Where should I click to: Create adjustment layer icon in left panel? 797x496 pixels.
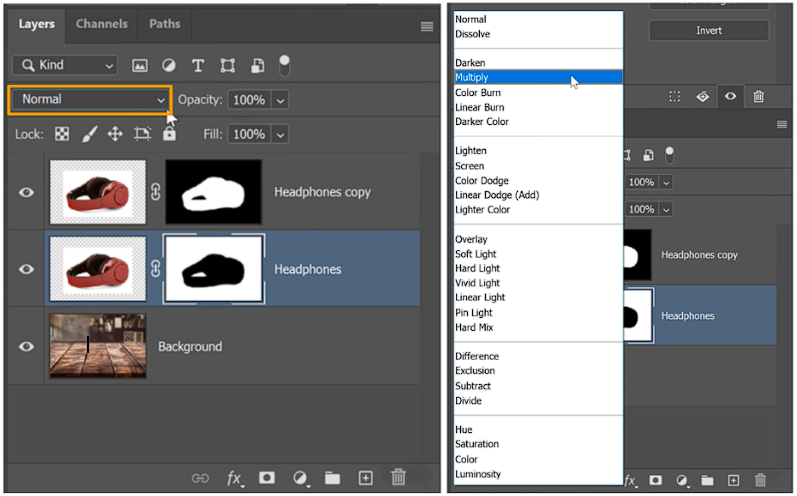coord(300,478)
